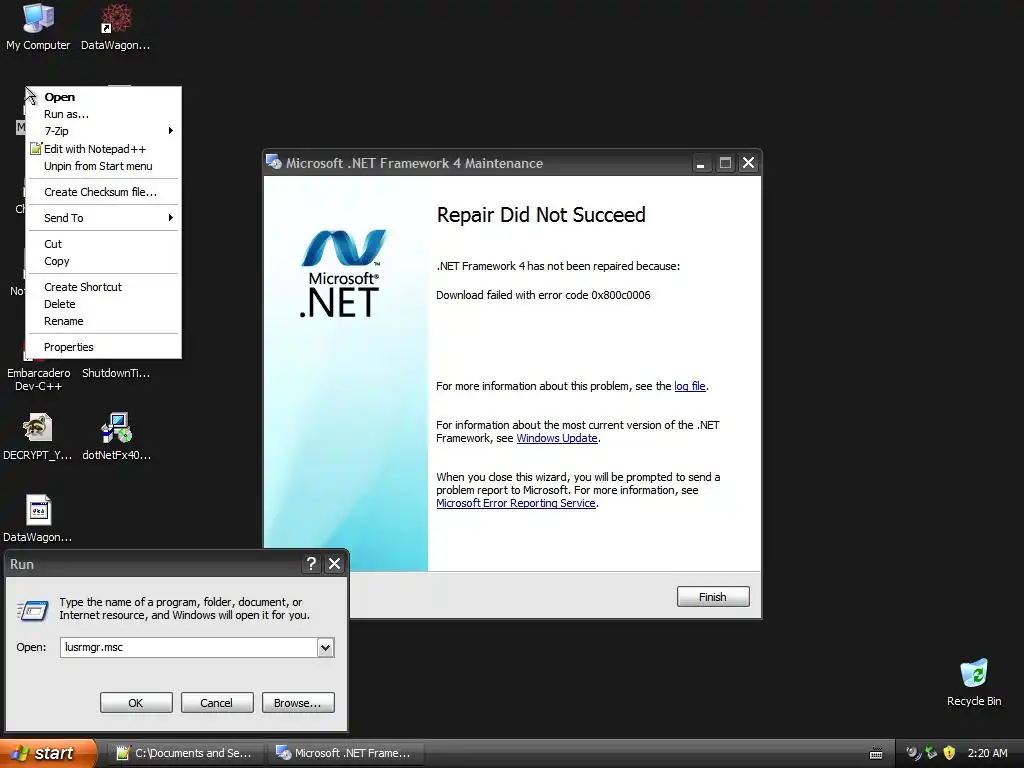Open the Microsoft Error Reporting Service link
1024x768 pixels.
point(516,503)
